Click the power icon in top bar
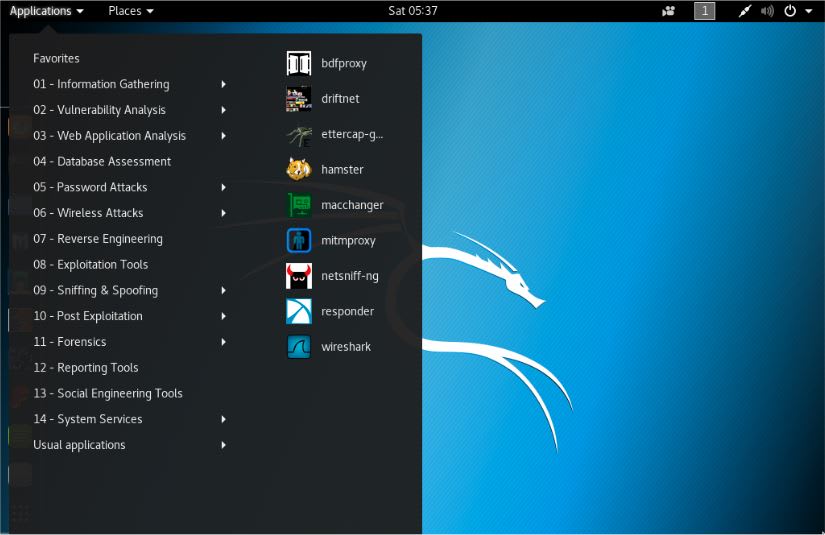825x535 pixels. (790, 11)
